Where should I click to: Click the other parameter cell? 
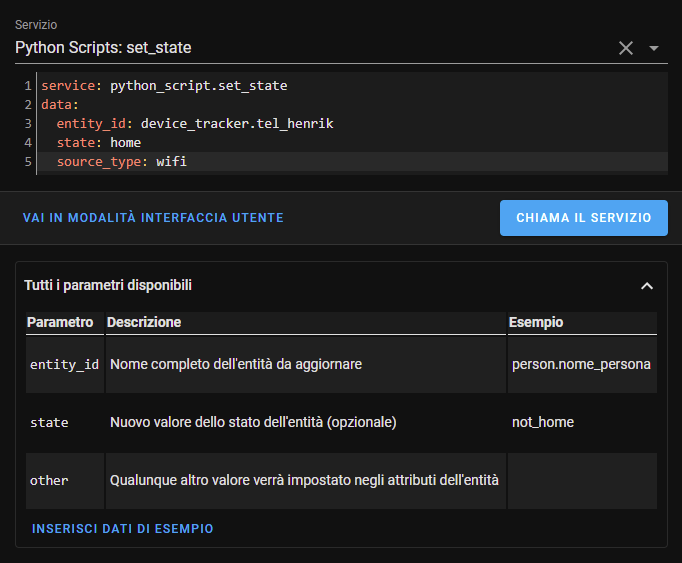click(65, 481)
